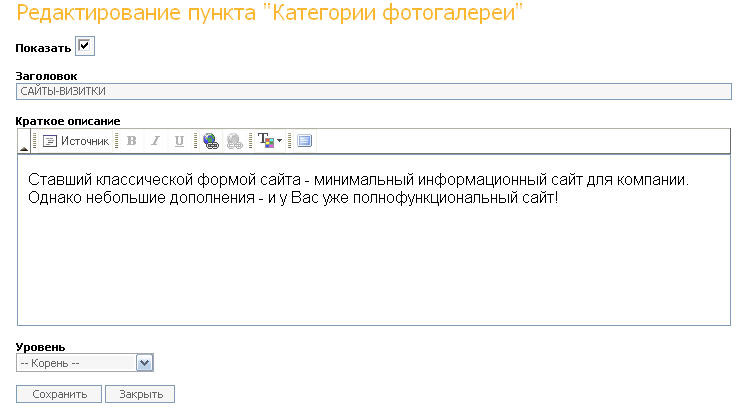
Task: Click the Уровень label
Action: pos(40,347)
